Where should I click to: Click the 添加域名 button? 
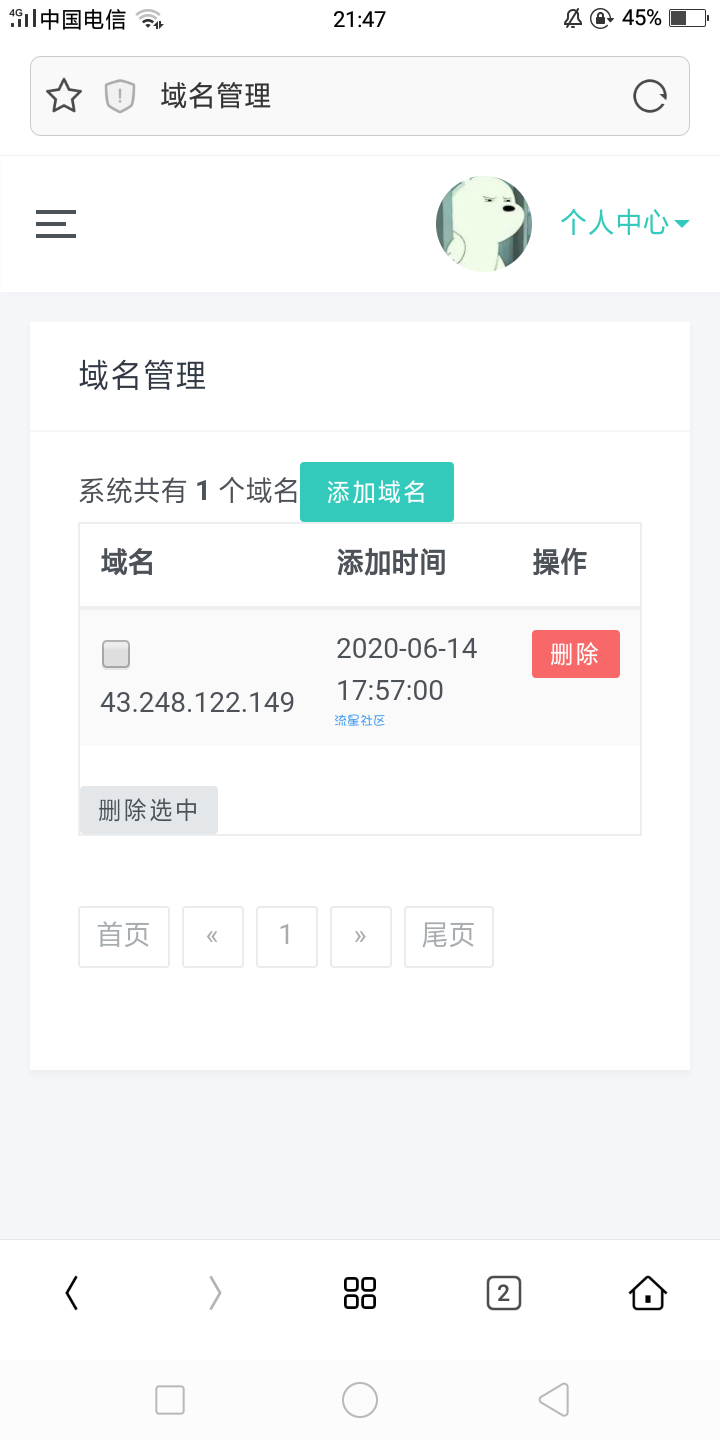[377, 492]
